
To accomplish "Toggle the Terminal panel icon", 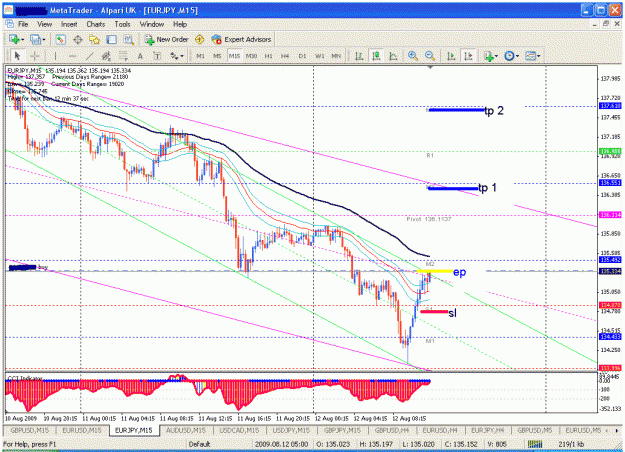I will click(112, 39).
